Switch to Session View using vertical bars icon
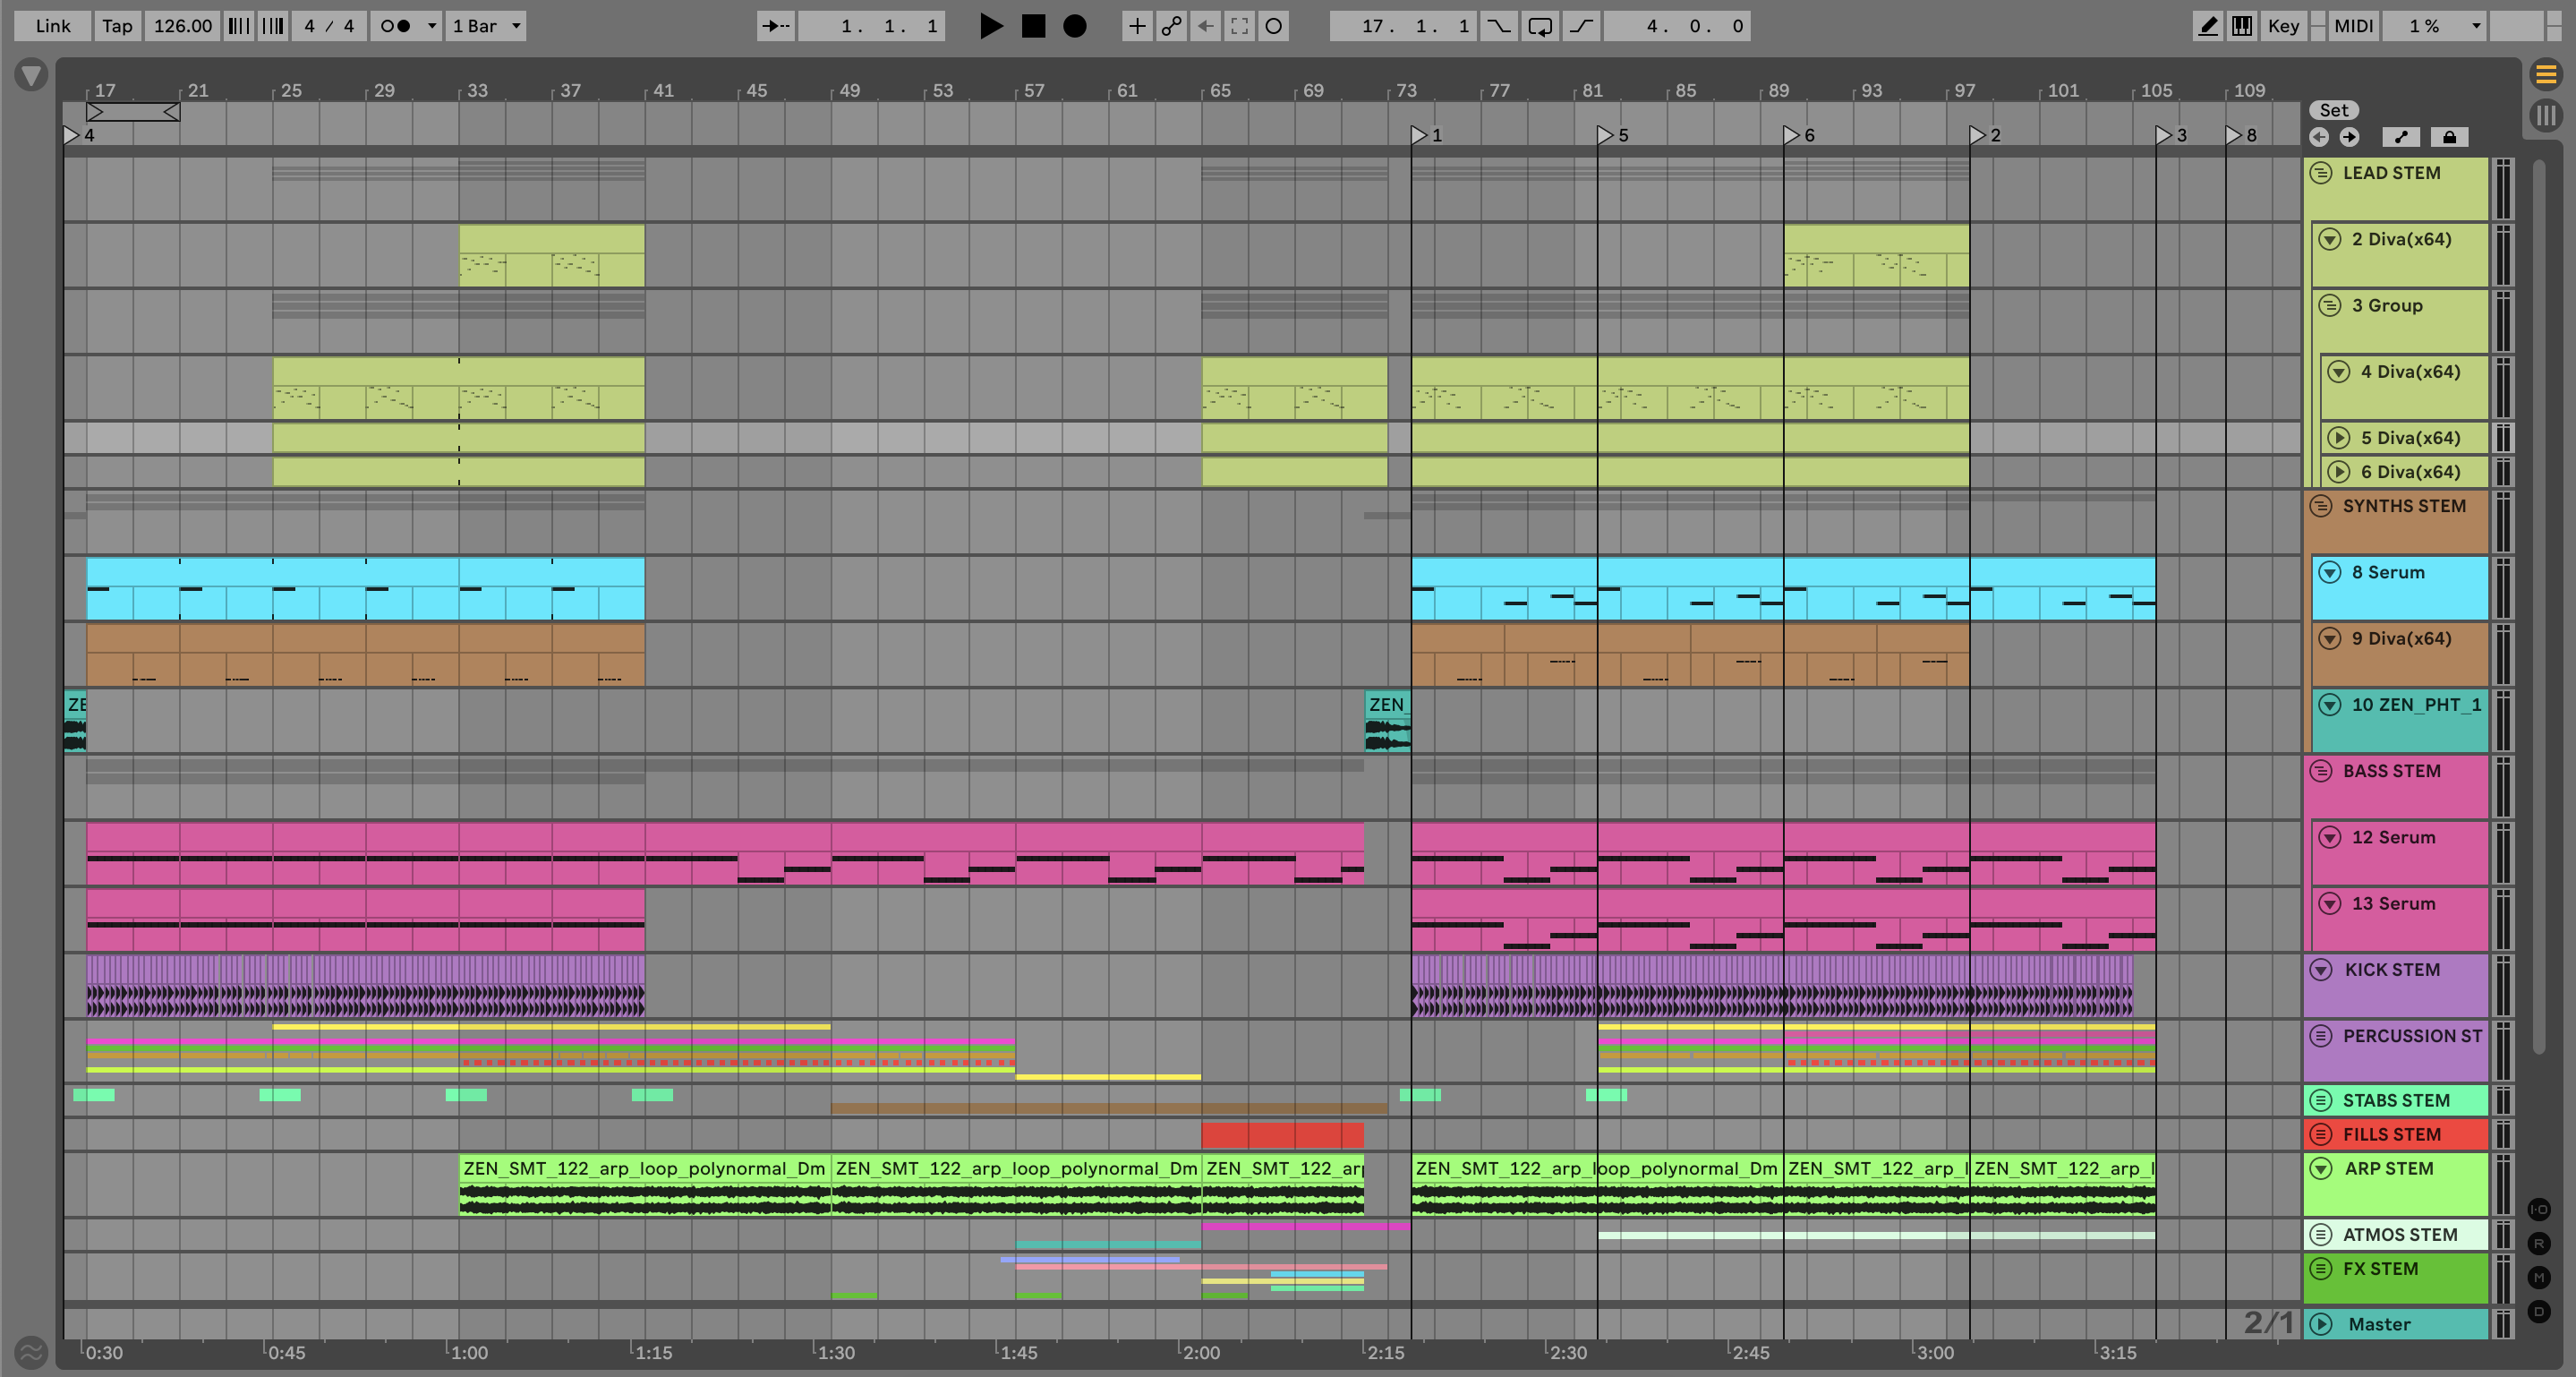This screenshot has width=2576, height=1377. (2546, 115)
